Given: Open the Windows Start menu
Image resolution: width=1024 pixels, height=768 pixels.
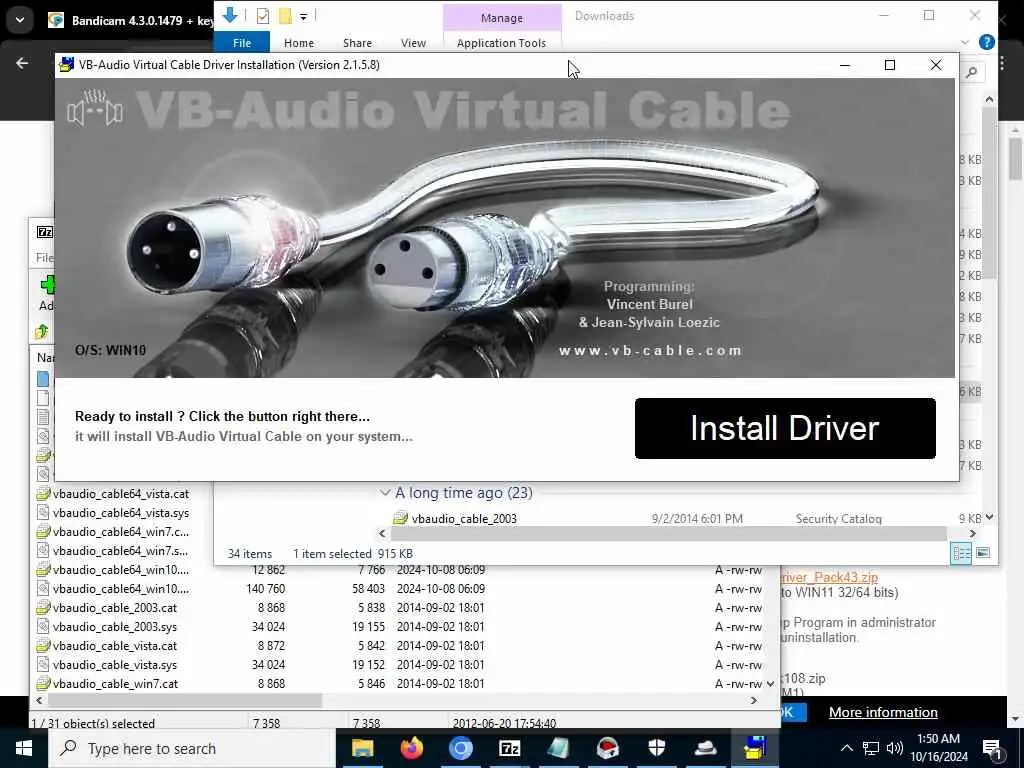Looking at the screenshot, I should coord(24,748).
